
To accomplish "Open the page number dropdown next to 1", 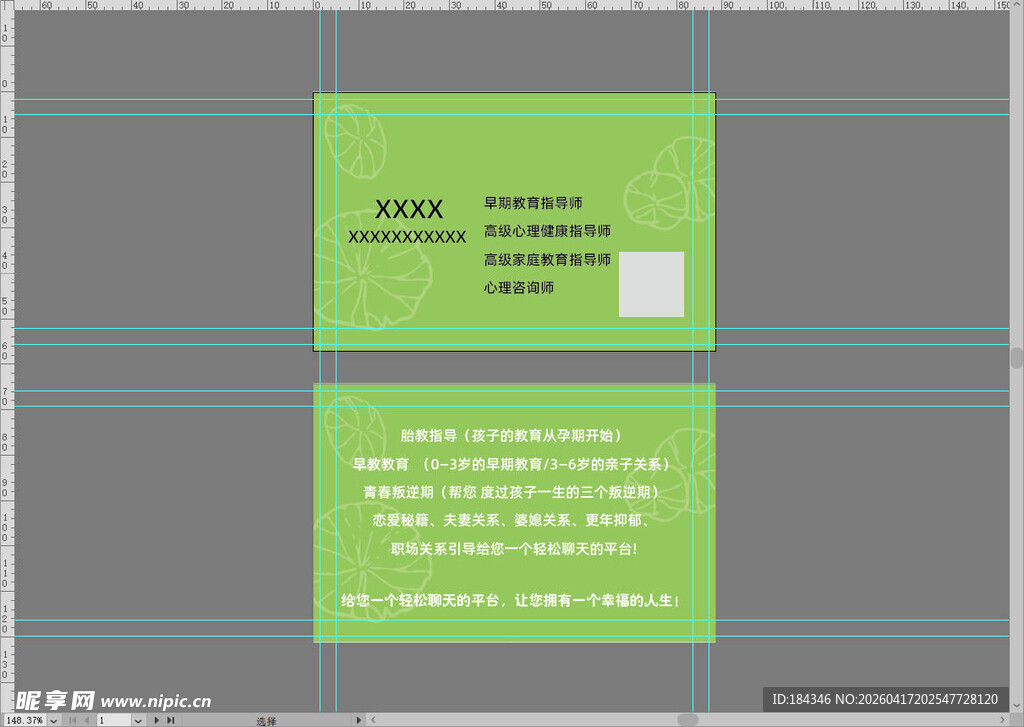I will coord(137,719).
